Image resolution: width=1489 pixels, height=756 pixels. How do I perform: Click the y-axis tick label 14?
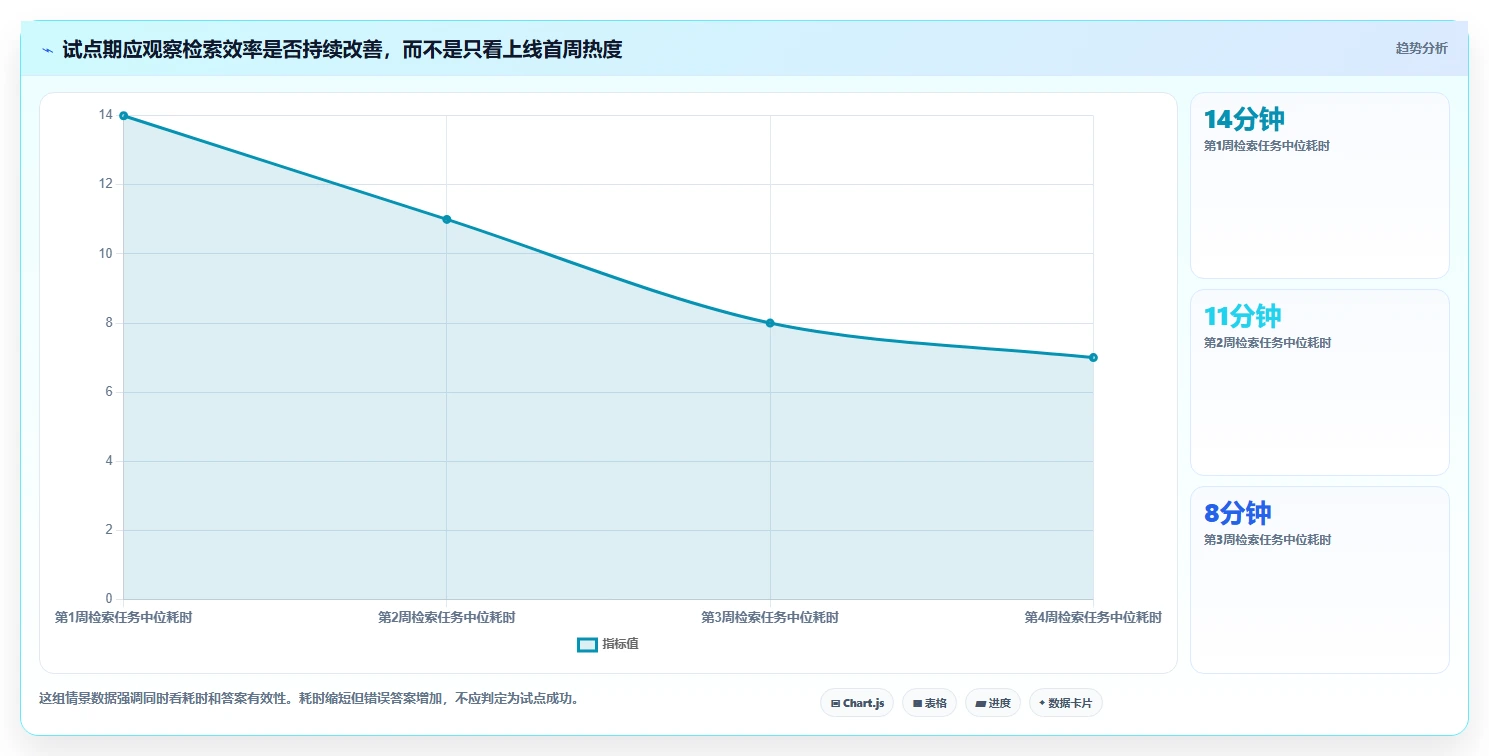point(106,115)
